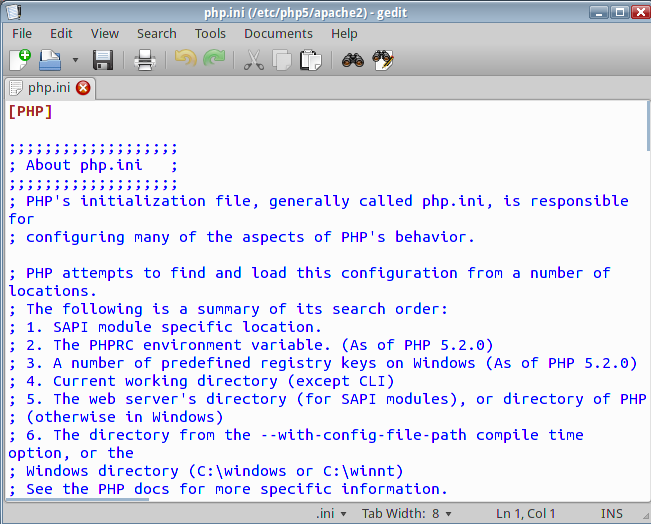Open Find with binoculars icon
The width and height of the screenshot is (651, 524).
353,60
